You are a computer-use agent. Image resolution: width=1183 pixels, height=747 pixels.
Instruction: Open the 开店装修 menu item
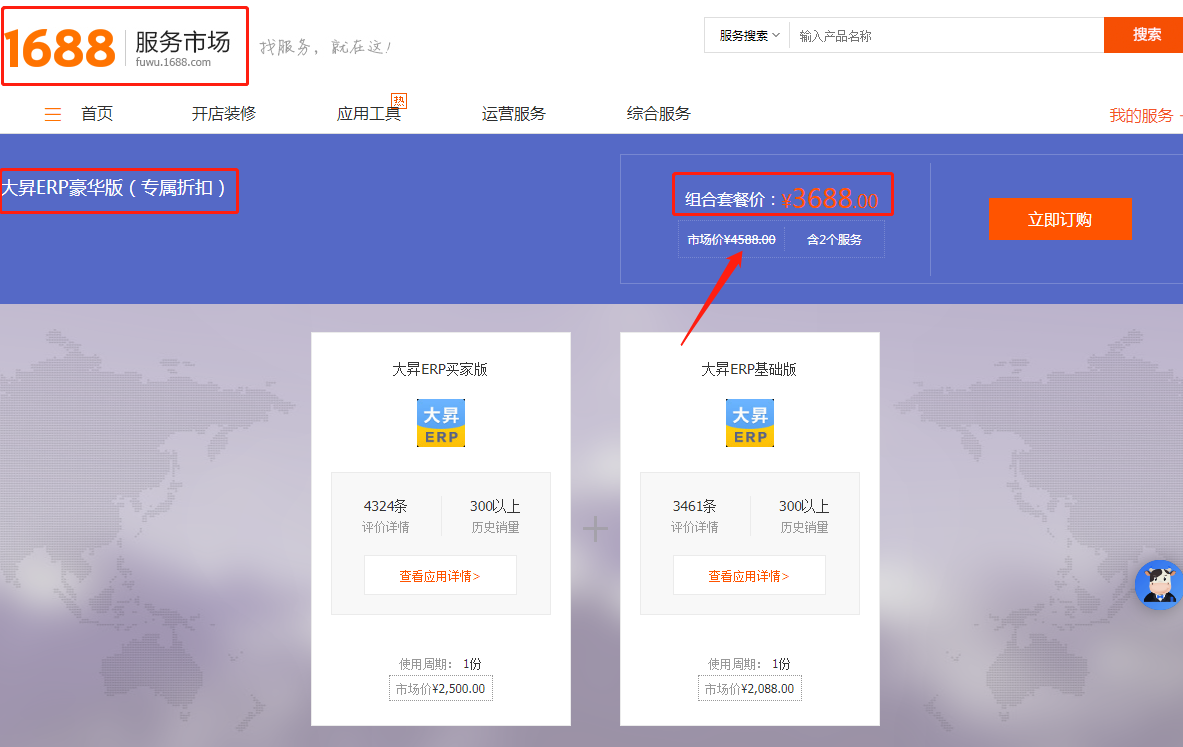click(x=224, y=114)
